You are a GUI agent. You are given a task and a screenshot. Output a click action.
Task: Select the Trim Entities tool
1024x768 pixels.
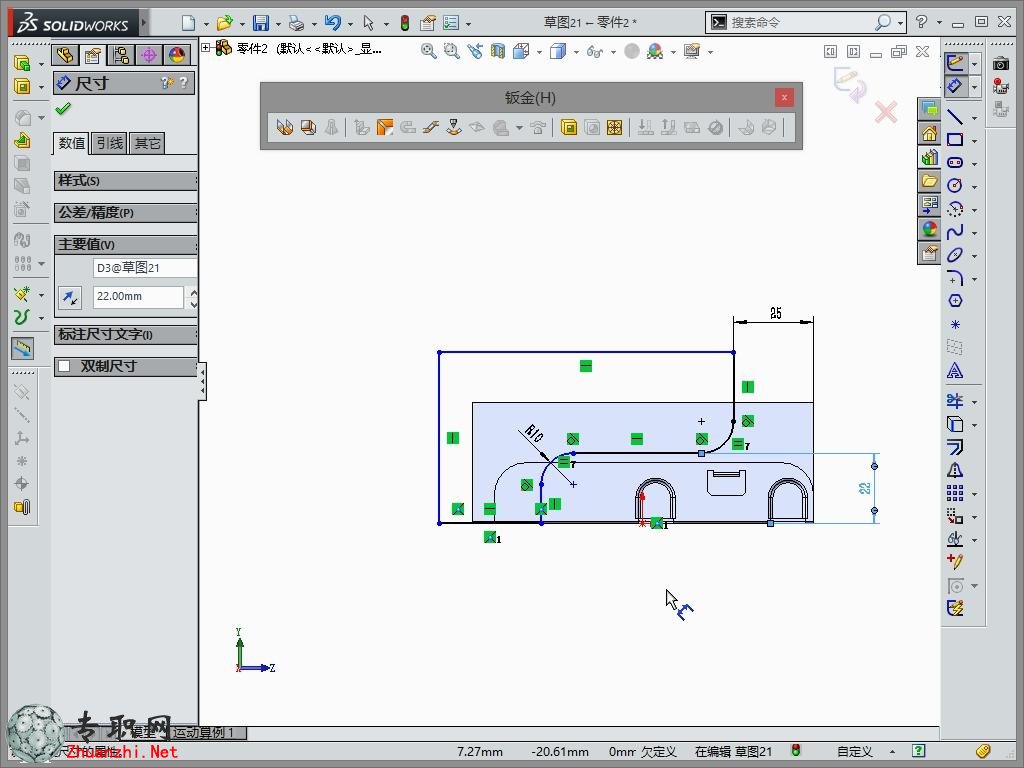point(955,400)
